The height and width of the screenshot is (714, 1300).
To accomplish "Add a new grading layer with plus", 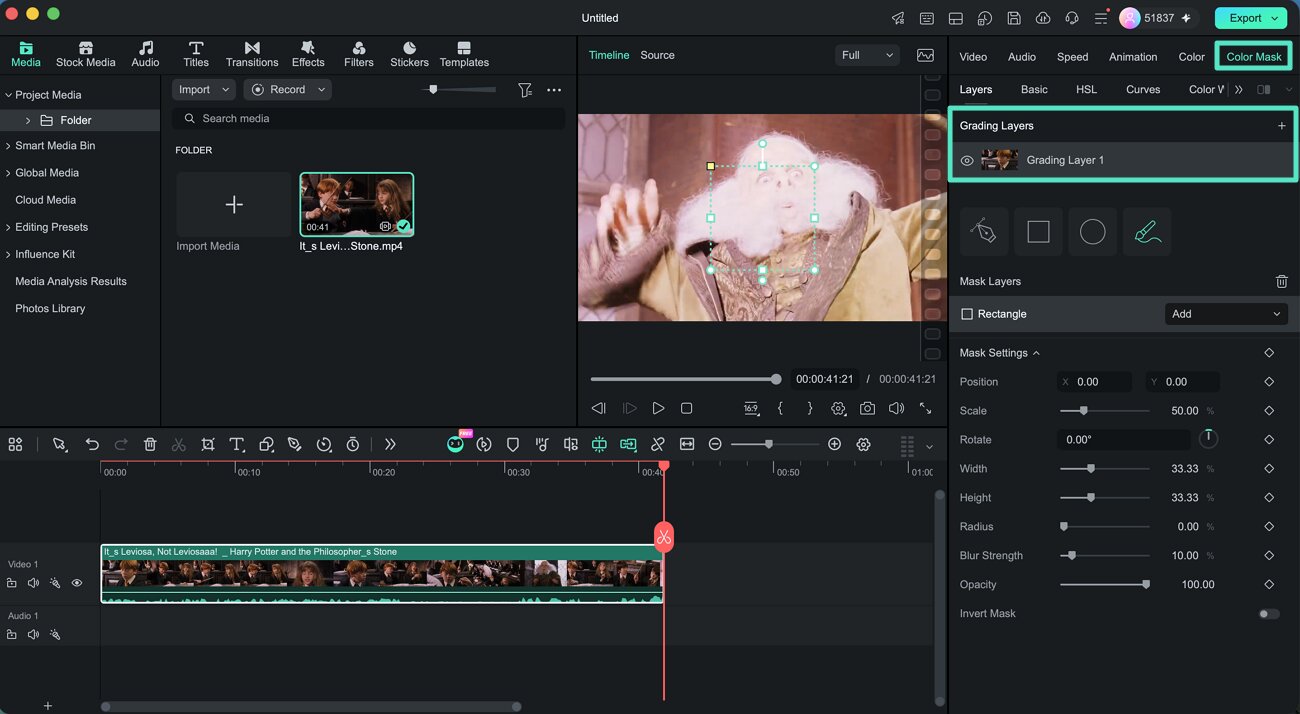I will point(1281,126).
